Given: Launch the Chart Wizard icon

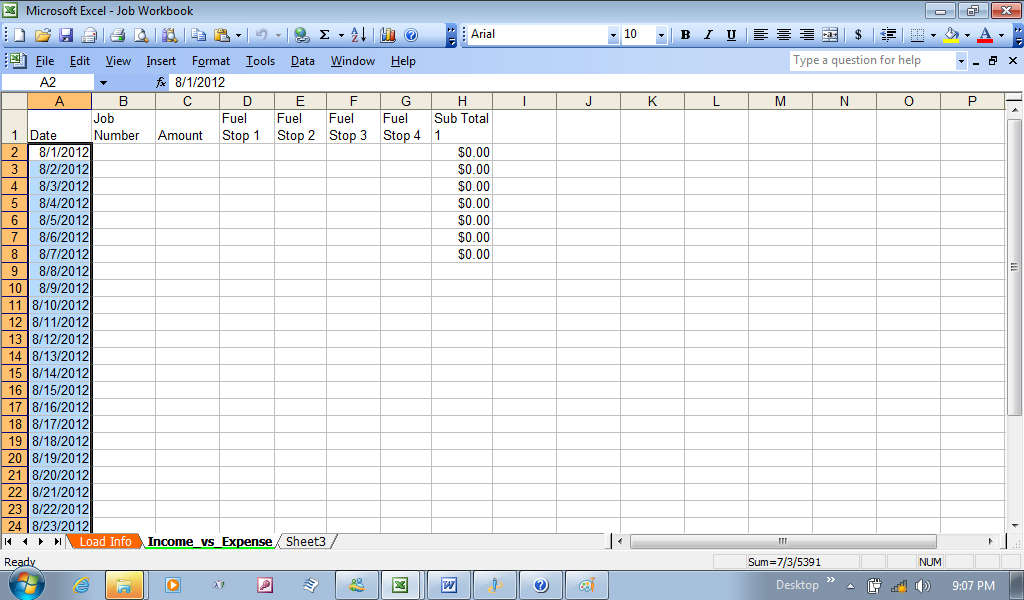Looking at the screenshot, I should point(388,35).
